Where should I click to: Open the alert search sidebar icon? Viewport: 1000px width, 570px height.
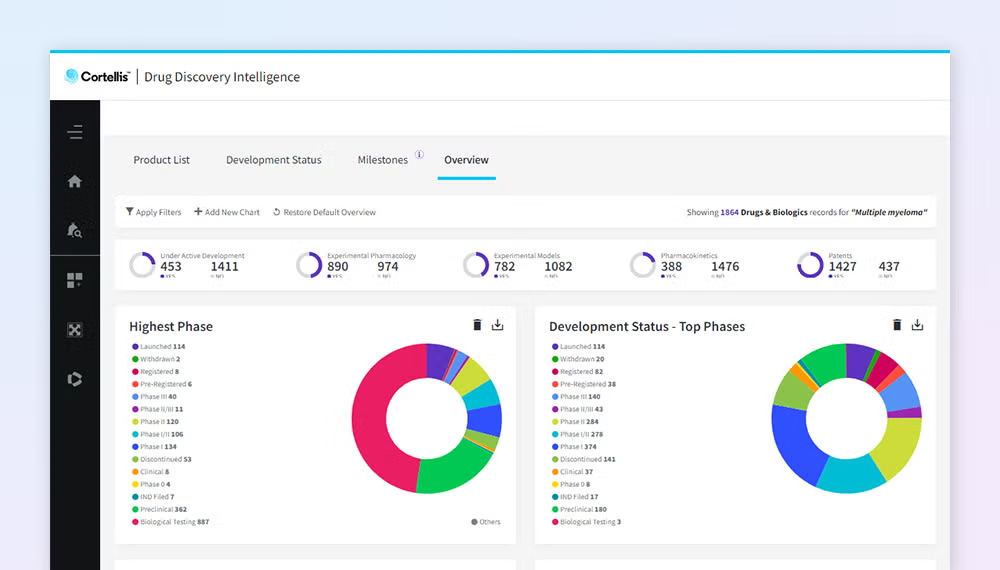tap(75, 230)
